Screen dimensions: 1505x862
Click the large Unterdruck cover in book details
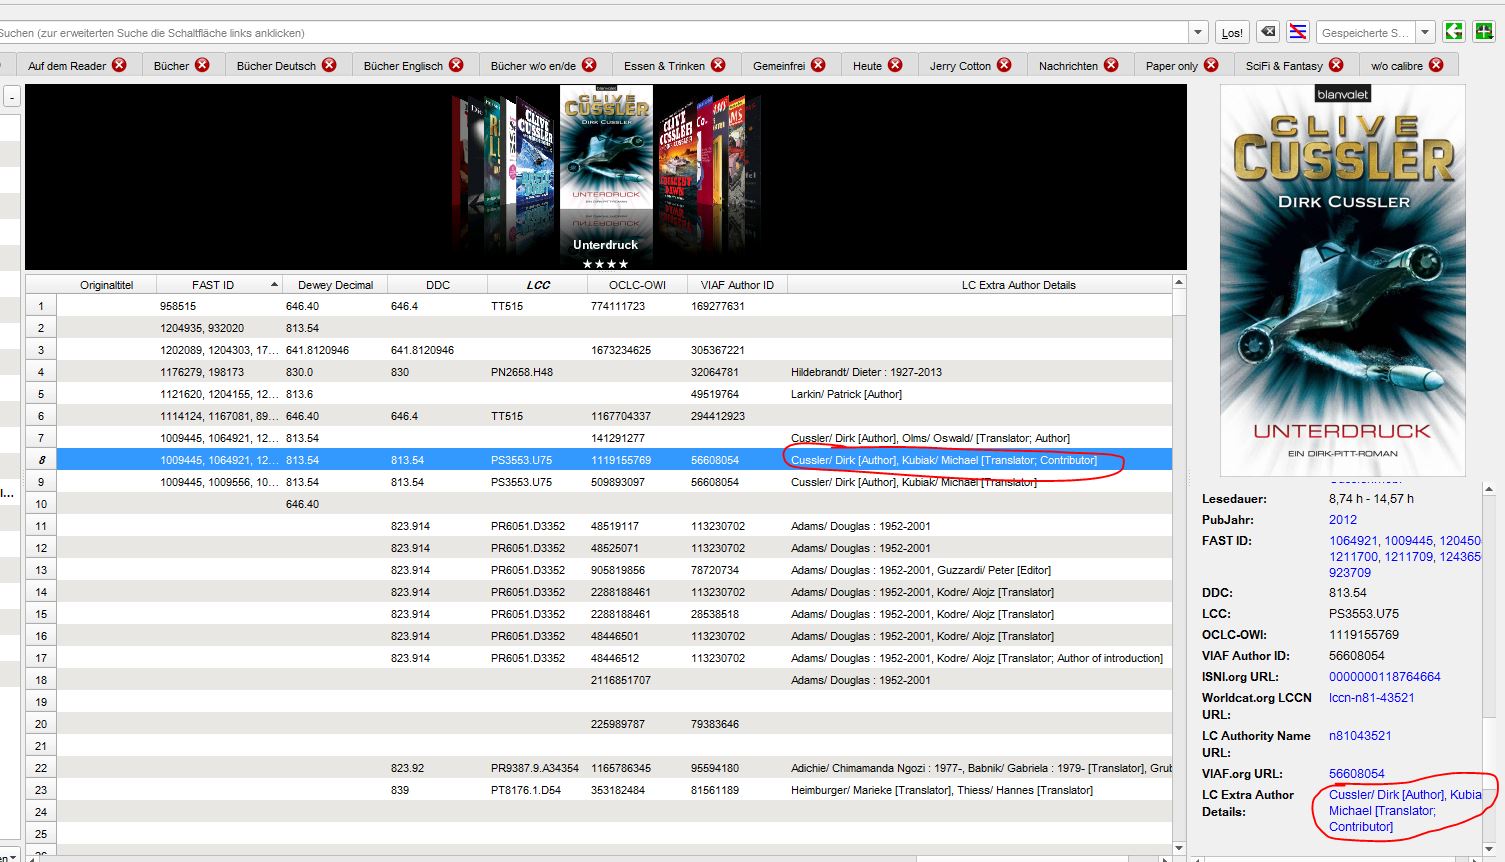pyautogui.click(x=1343, y=280)
